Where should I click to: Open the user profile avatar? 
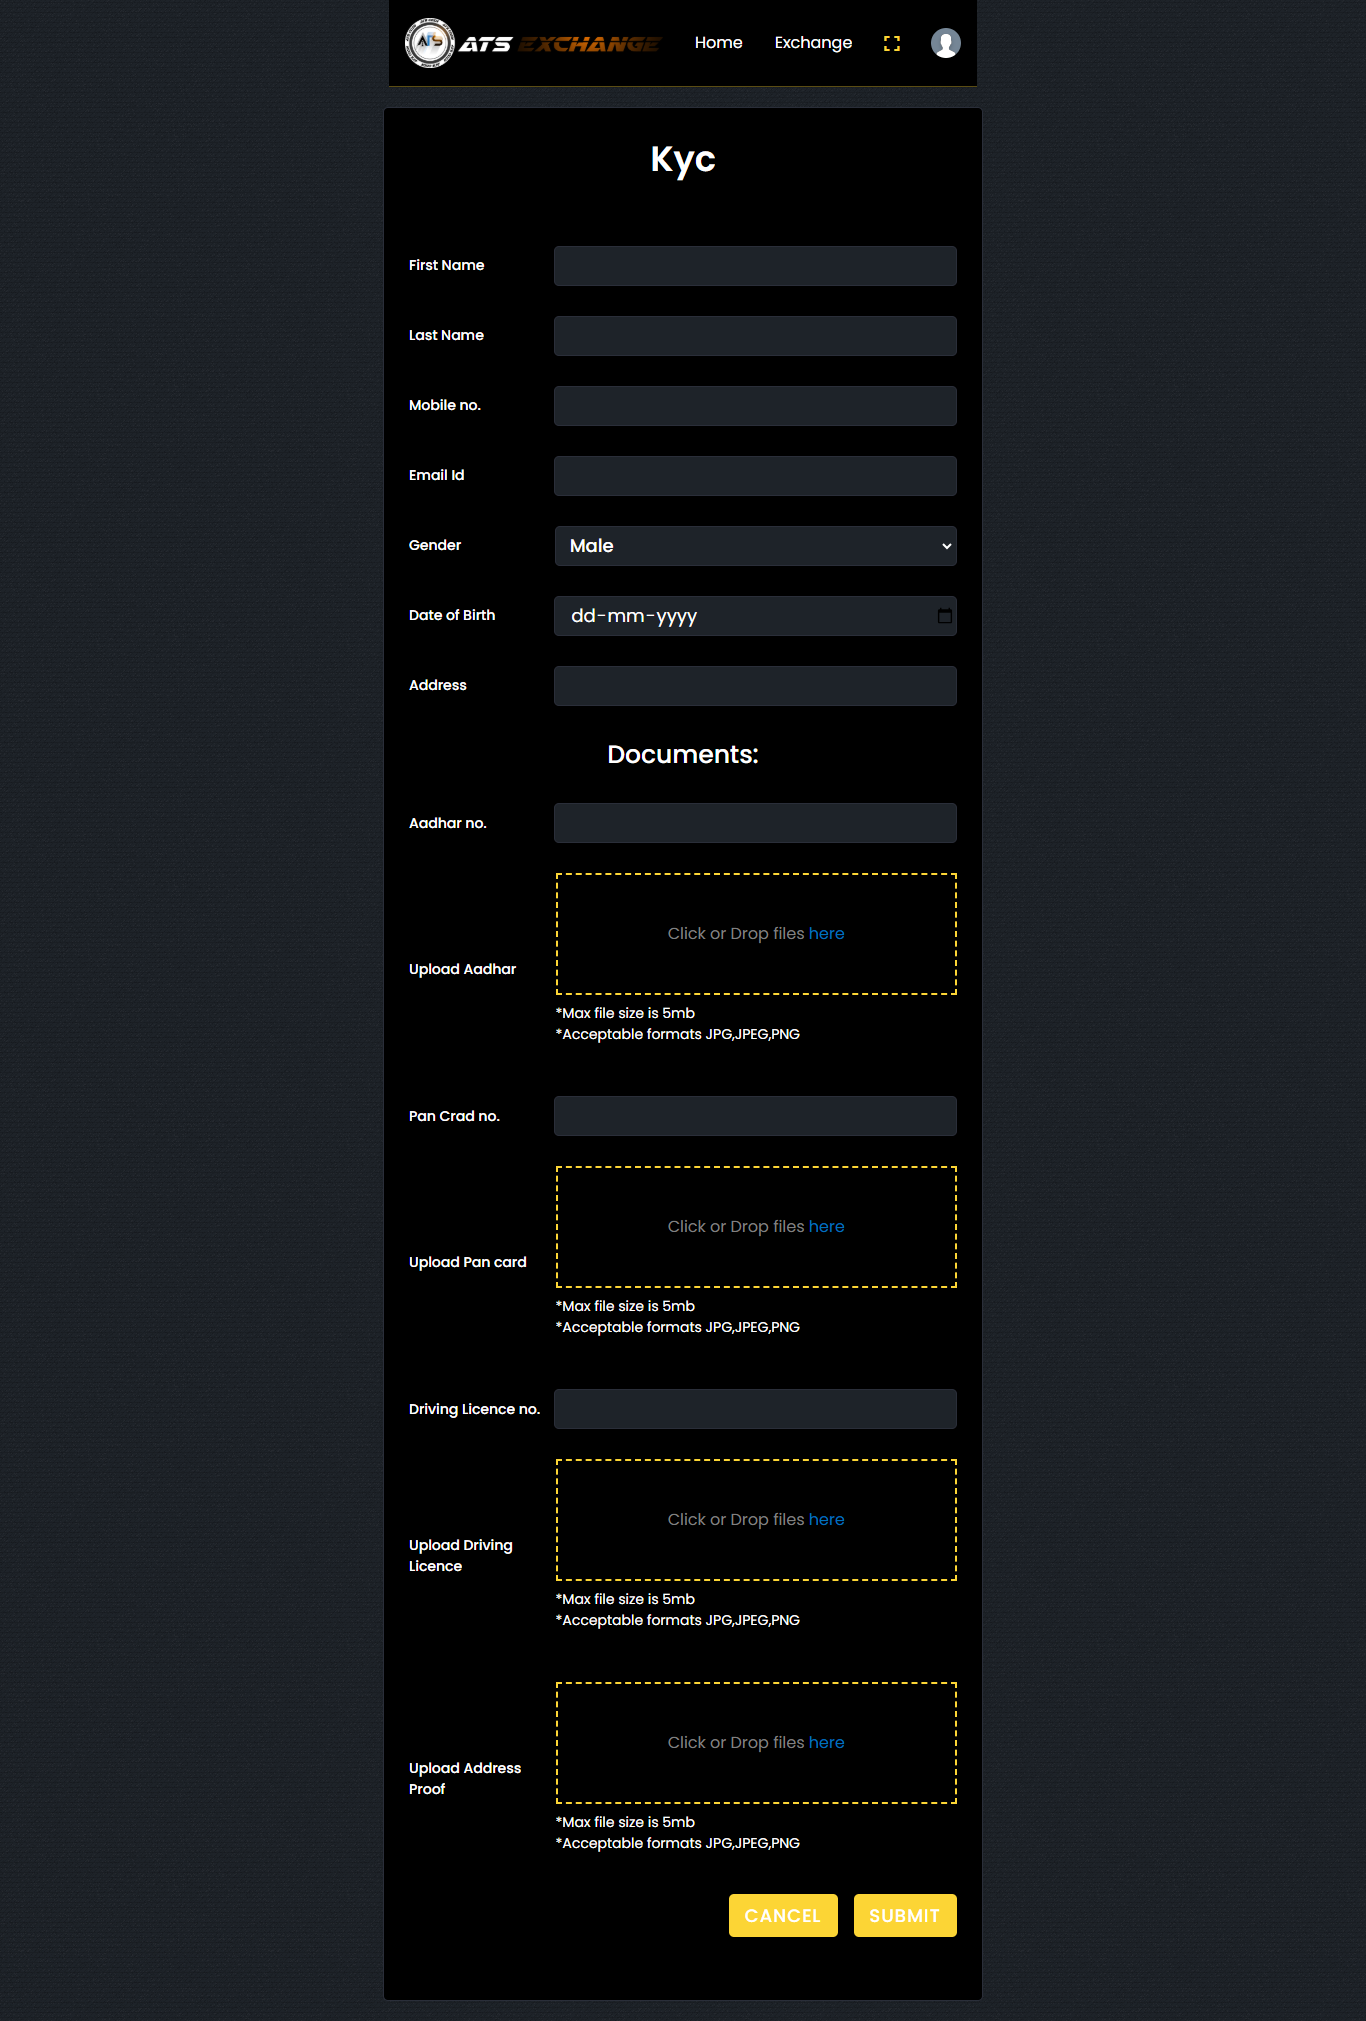pos(945,43)
